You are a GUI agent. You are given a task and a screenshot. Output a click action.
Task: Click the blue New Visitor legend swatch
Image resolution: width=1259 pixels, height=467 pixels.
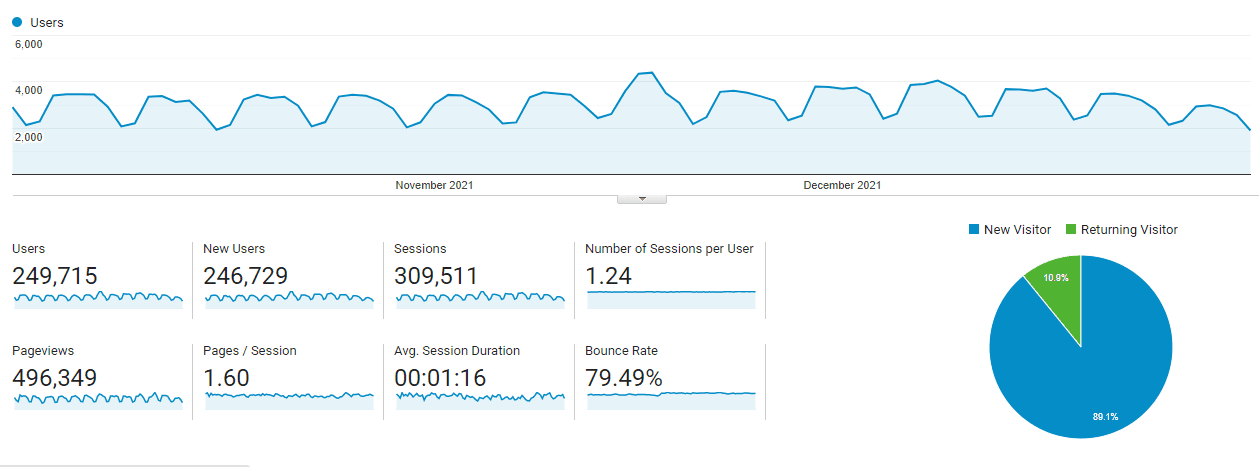pos(973,230)
